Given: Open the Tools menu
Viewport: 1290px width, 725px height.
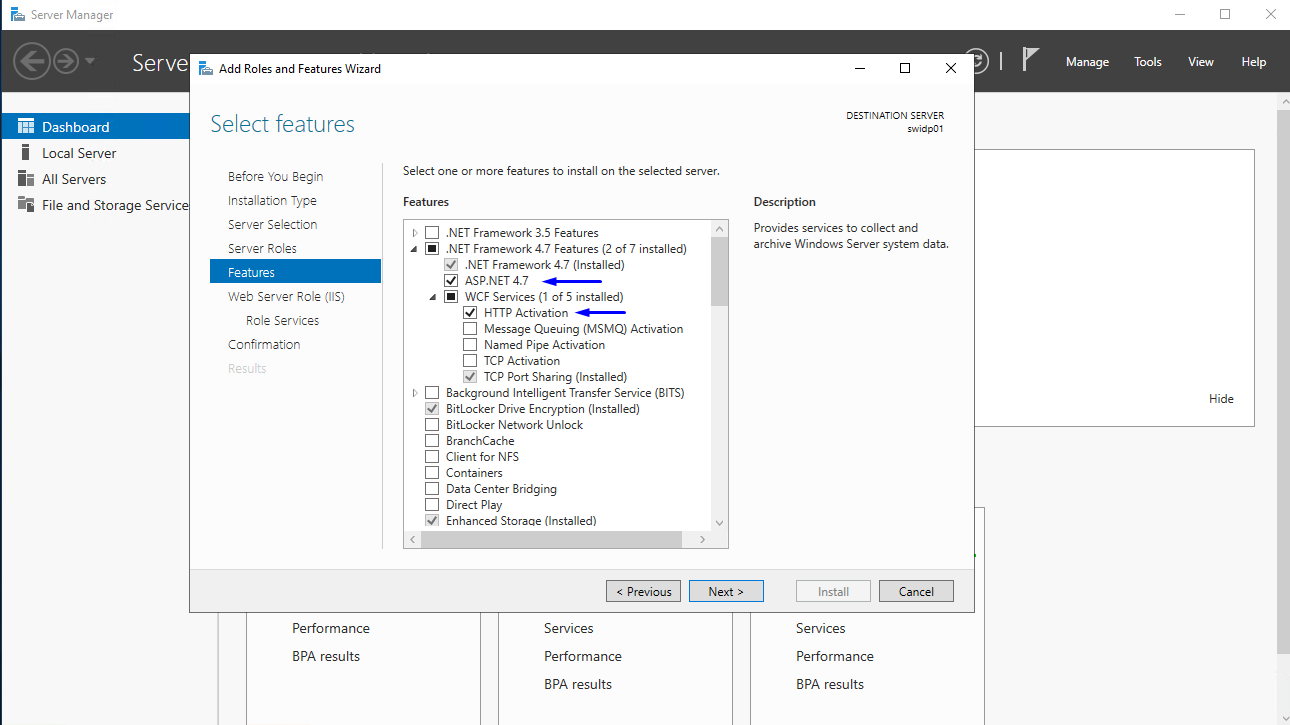Looking at the screenshot, I should [x=1148, y=62].
